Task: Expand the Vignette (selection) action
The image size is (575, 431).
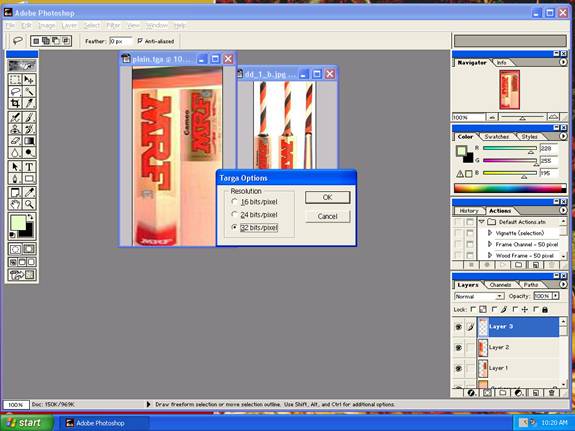Action: point(490,233)
